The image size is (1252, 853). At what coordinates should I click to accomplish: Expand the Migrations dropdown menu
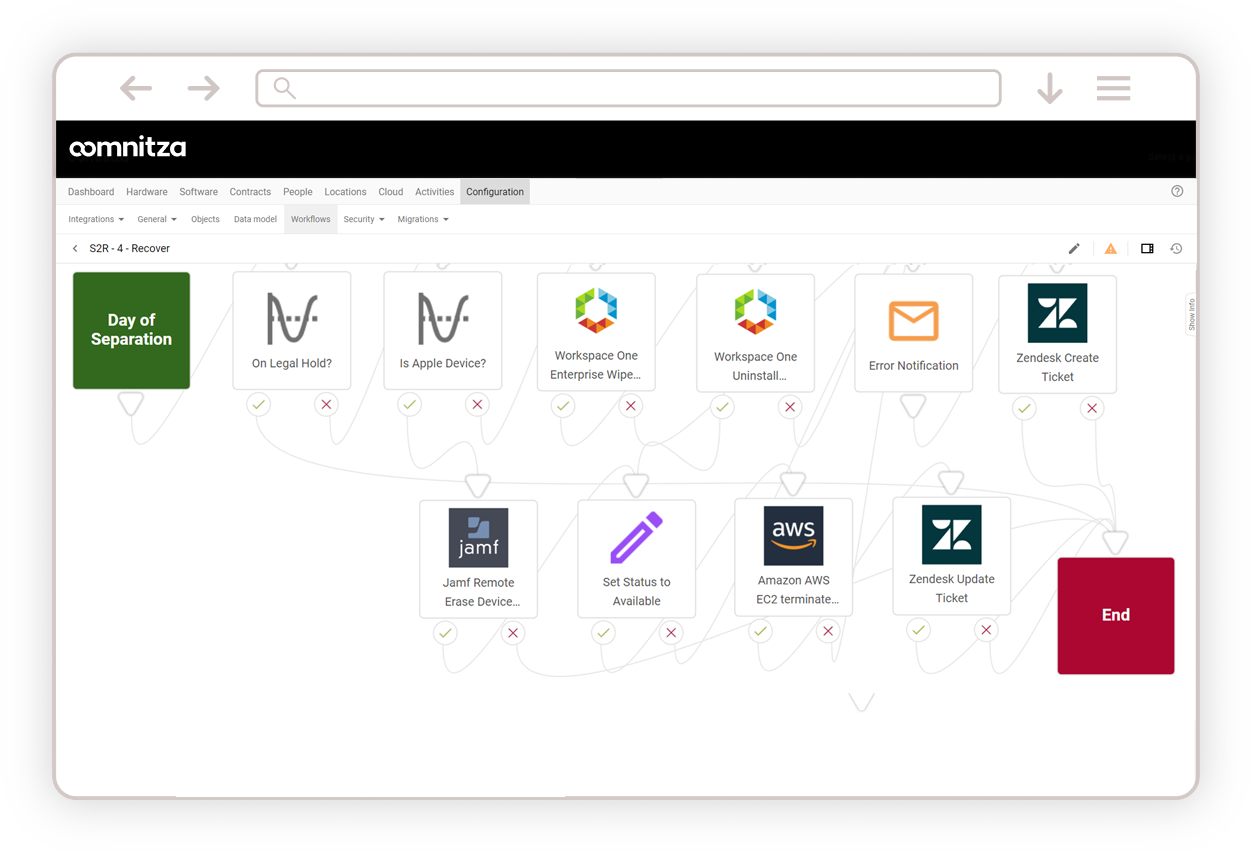422,219
